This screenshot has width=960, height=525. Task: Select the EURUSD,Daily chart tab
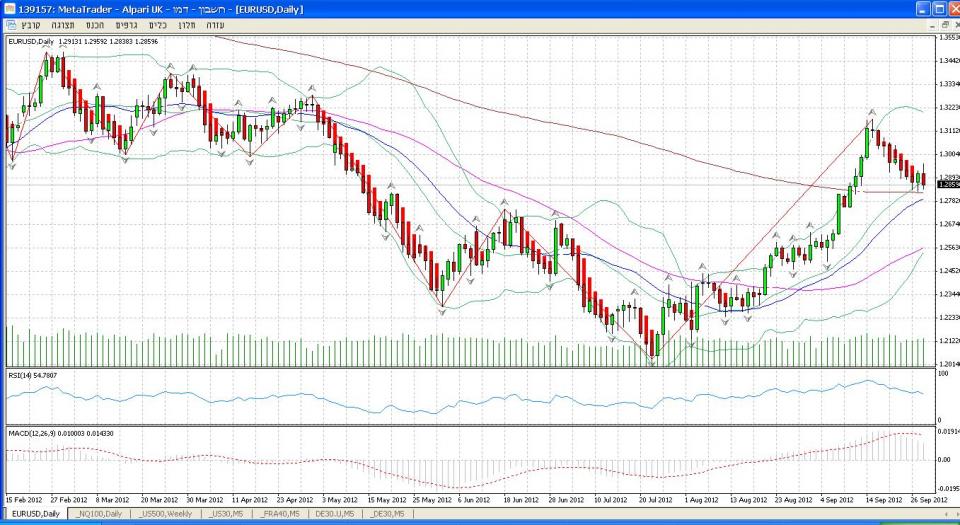[34, 513]
